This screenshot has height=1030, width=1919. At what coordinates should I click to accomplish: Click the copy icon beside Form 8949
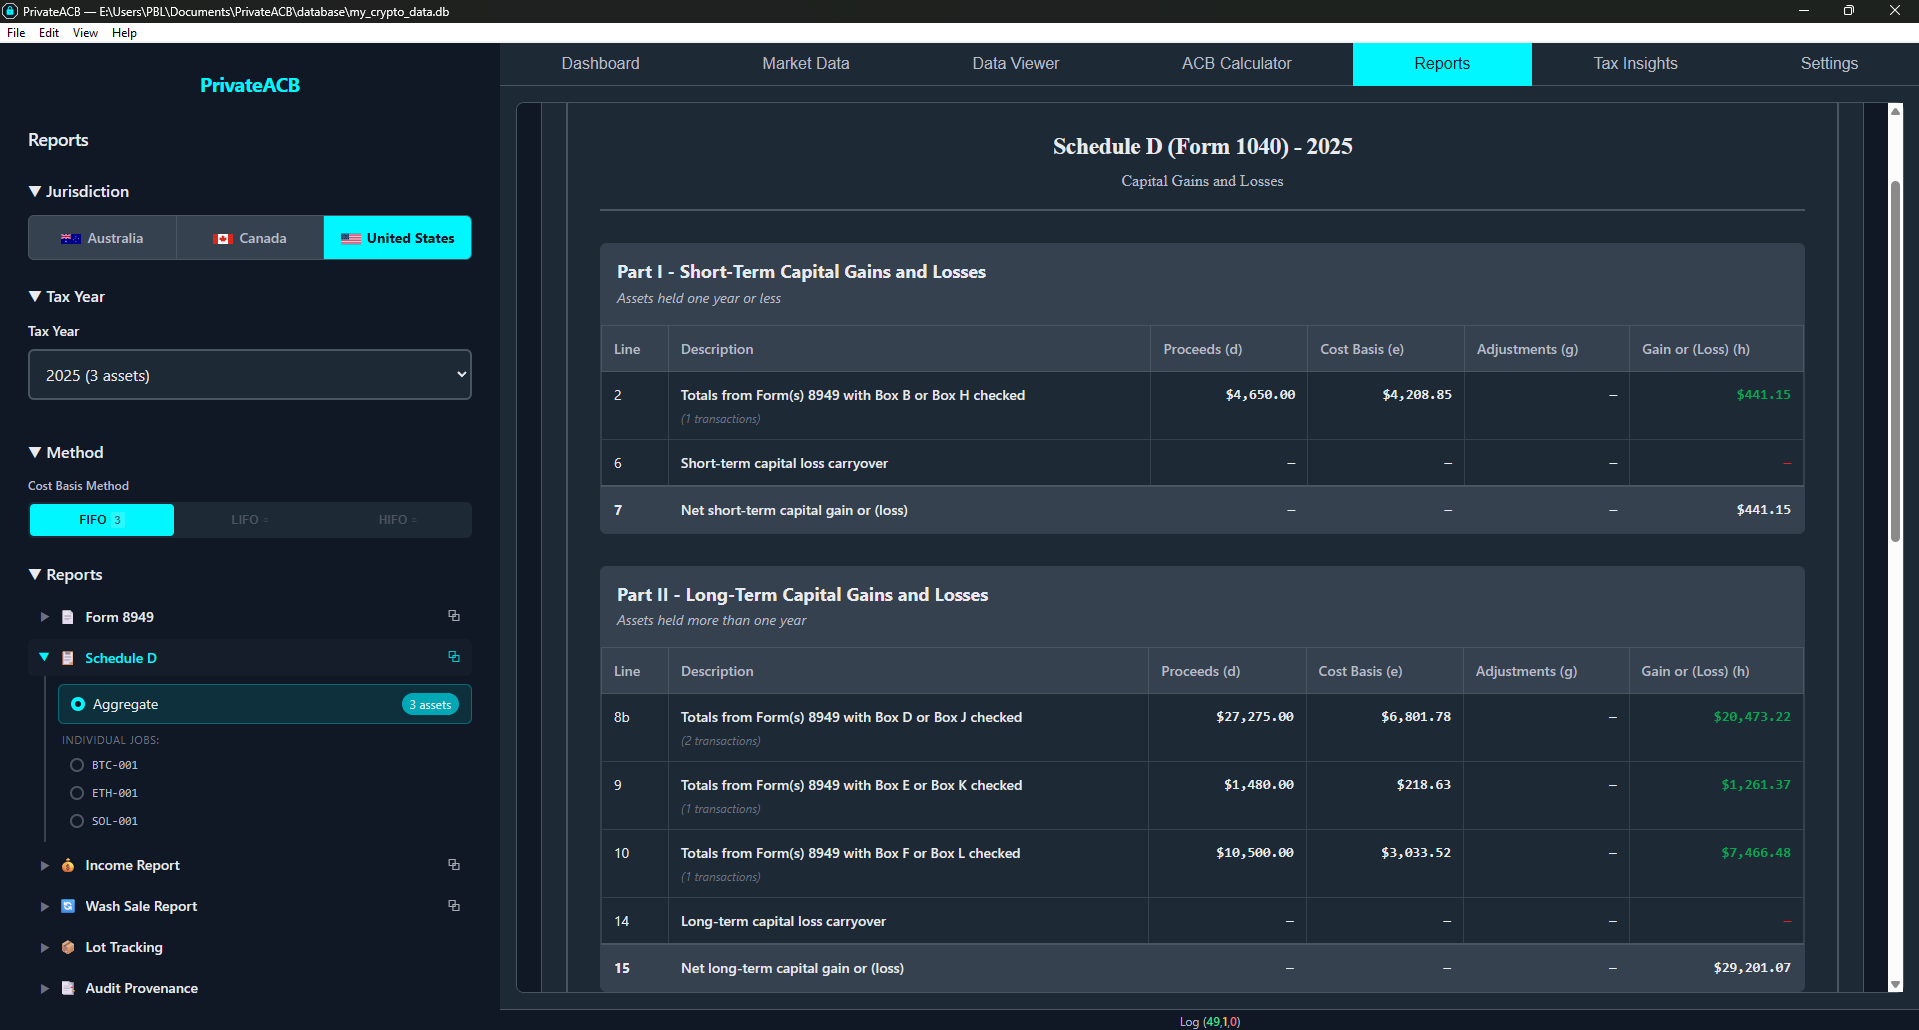point(454,616)
